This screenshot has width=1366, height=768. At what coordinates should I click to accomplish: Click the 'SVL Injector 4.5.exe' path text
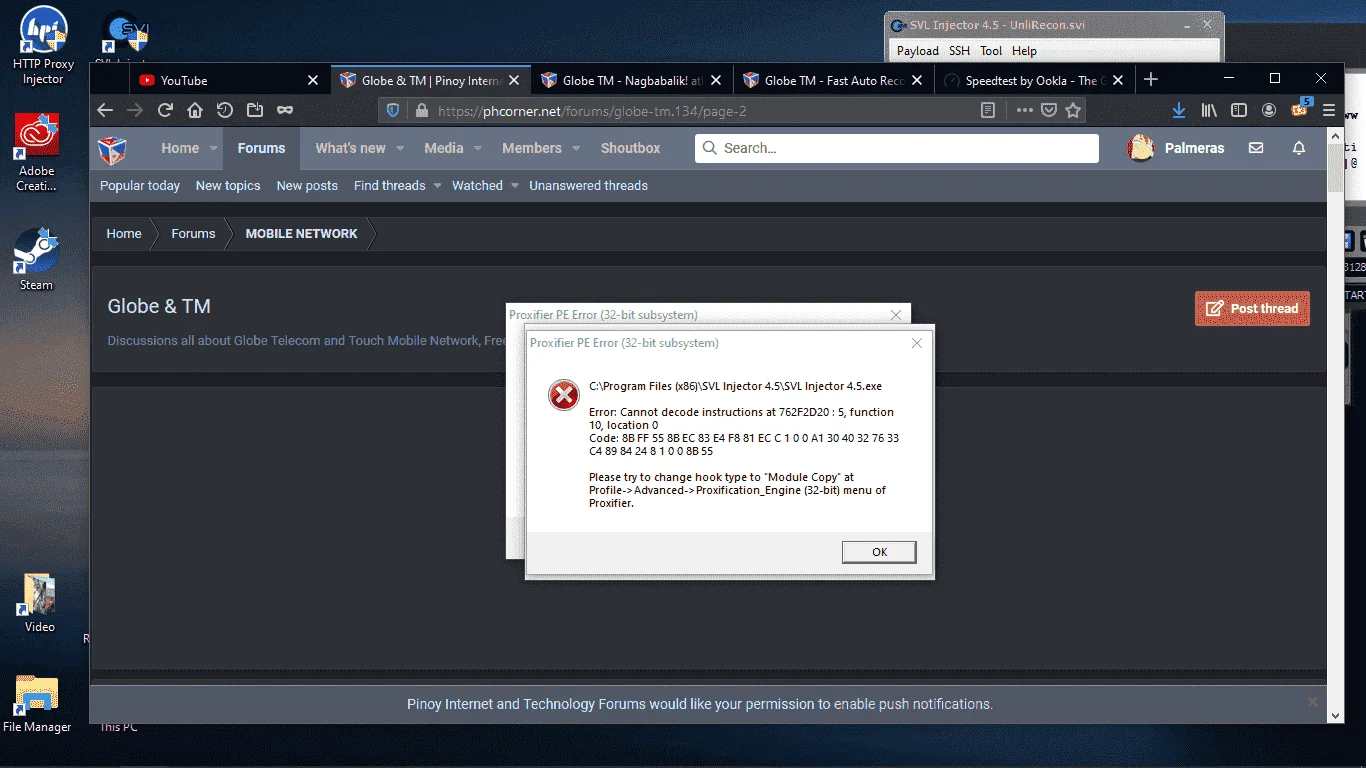click(x=735, y=386)
